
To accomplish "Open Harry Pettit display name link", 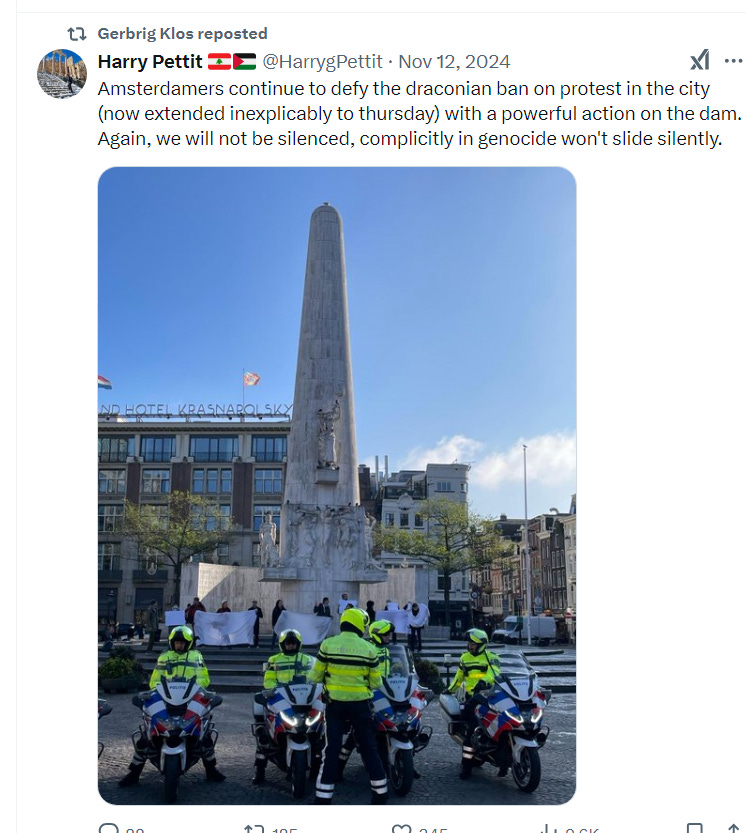I will pyautogui.click(x=150, y=62).
